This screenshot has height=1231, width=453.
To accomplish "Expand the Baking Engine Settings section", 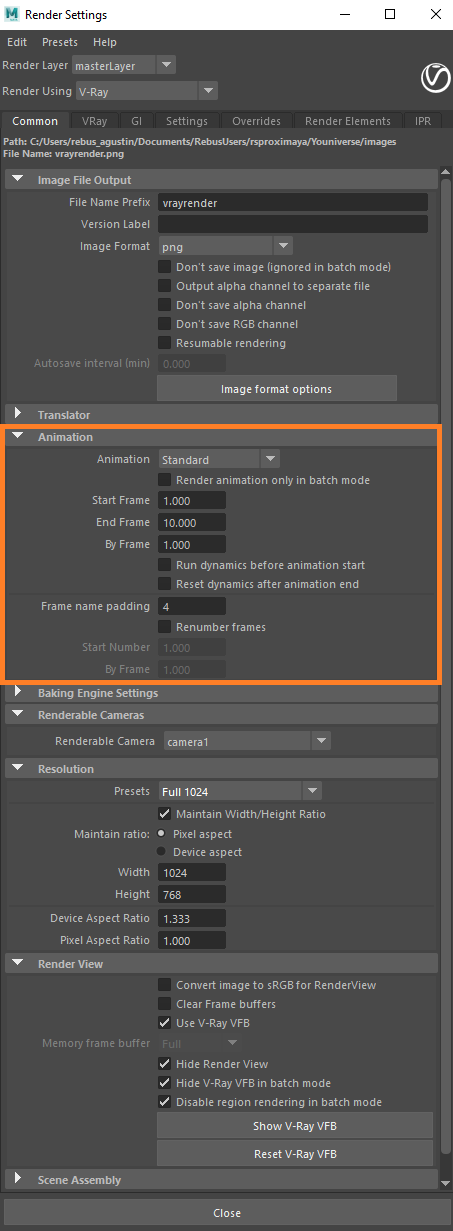I will pyautogui.click(x=18, y=693).
